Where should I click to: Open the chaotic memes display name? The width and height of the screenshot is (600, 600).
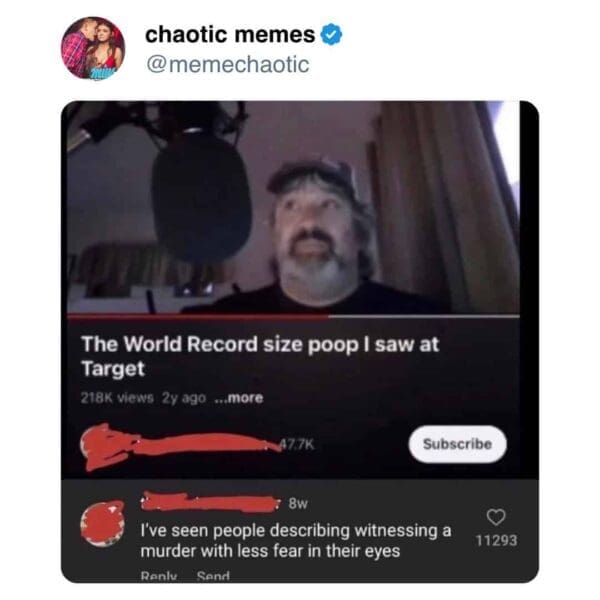point(230,34)
